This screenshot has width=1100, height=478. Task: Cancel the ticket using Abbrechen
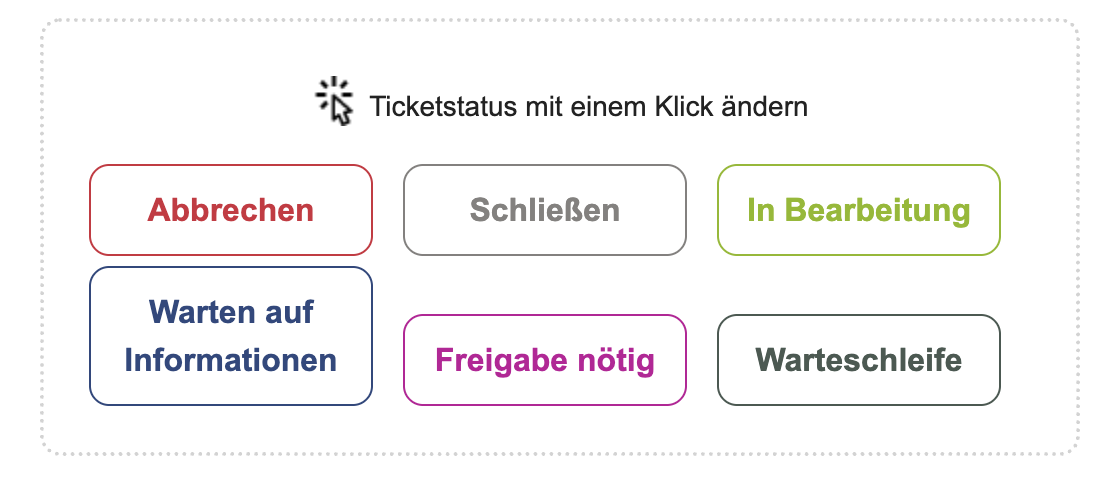click(231, 210)
